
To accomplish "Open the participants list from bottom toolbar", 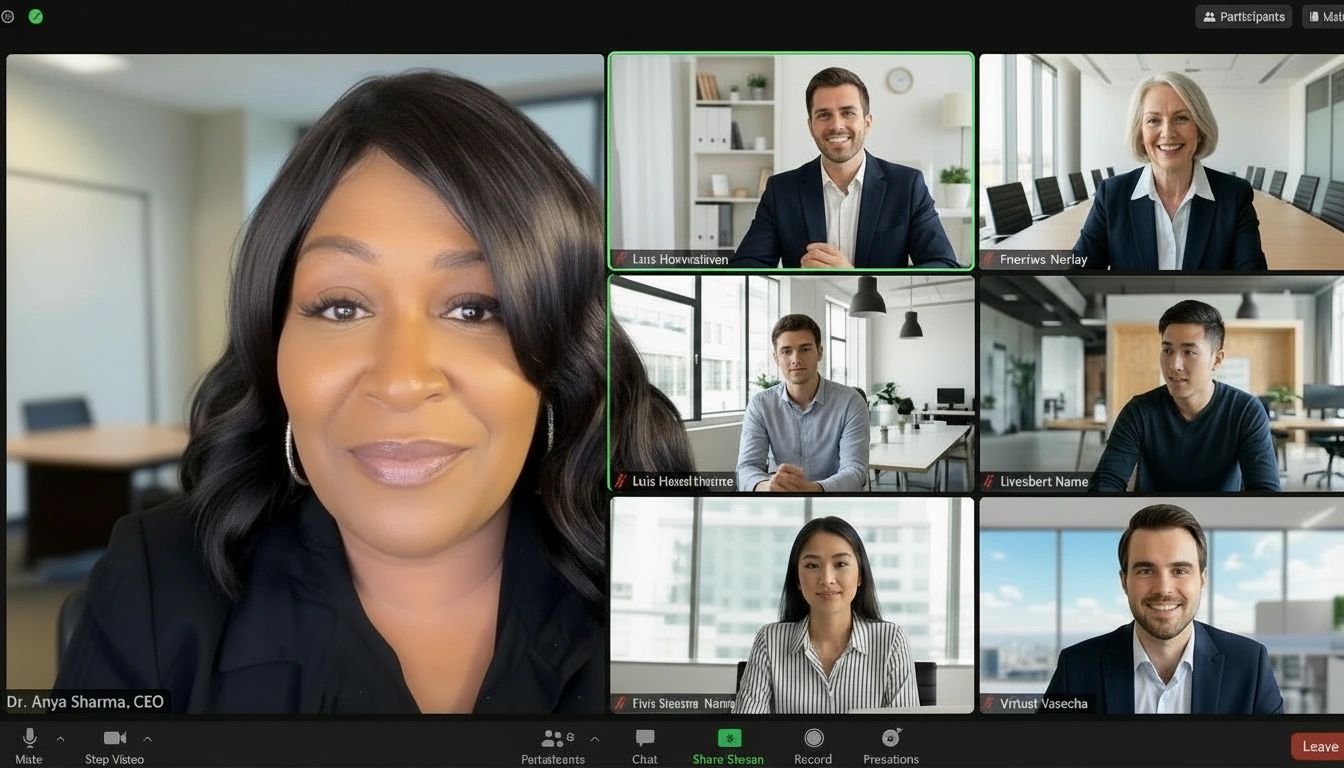I will (552, 740).
